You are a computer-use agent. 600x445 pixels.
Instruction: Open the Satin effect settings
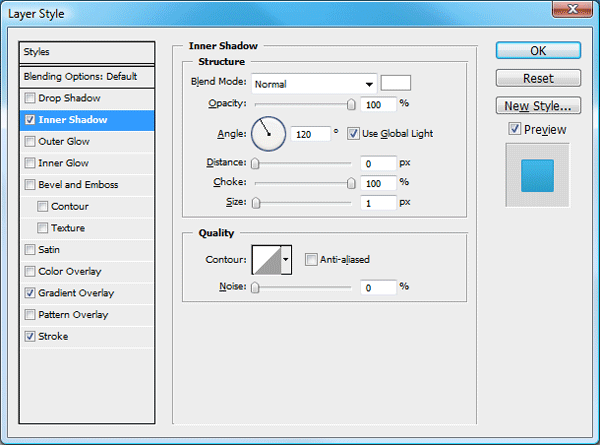pos(87,250)
